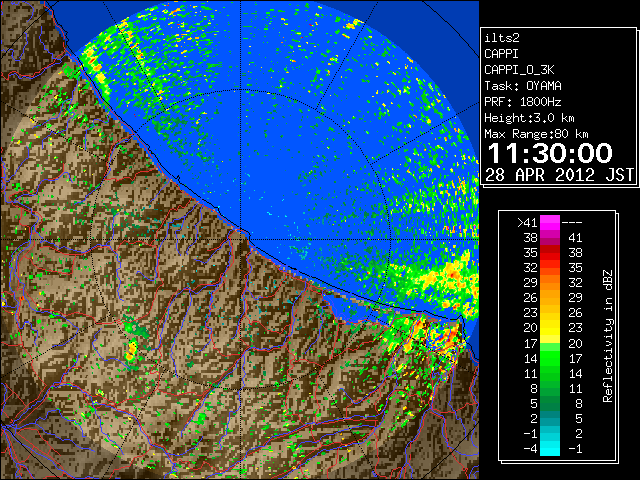Click the PRF: 1800Hz line

click(523, 102)
